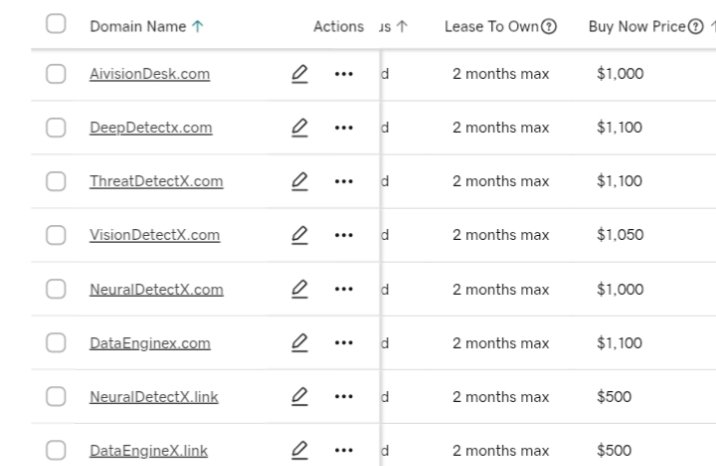Click the $1,100 price for DataEnginex.com
This screenshot has width=716, height=466.
point(620,343)
